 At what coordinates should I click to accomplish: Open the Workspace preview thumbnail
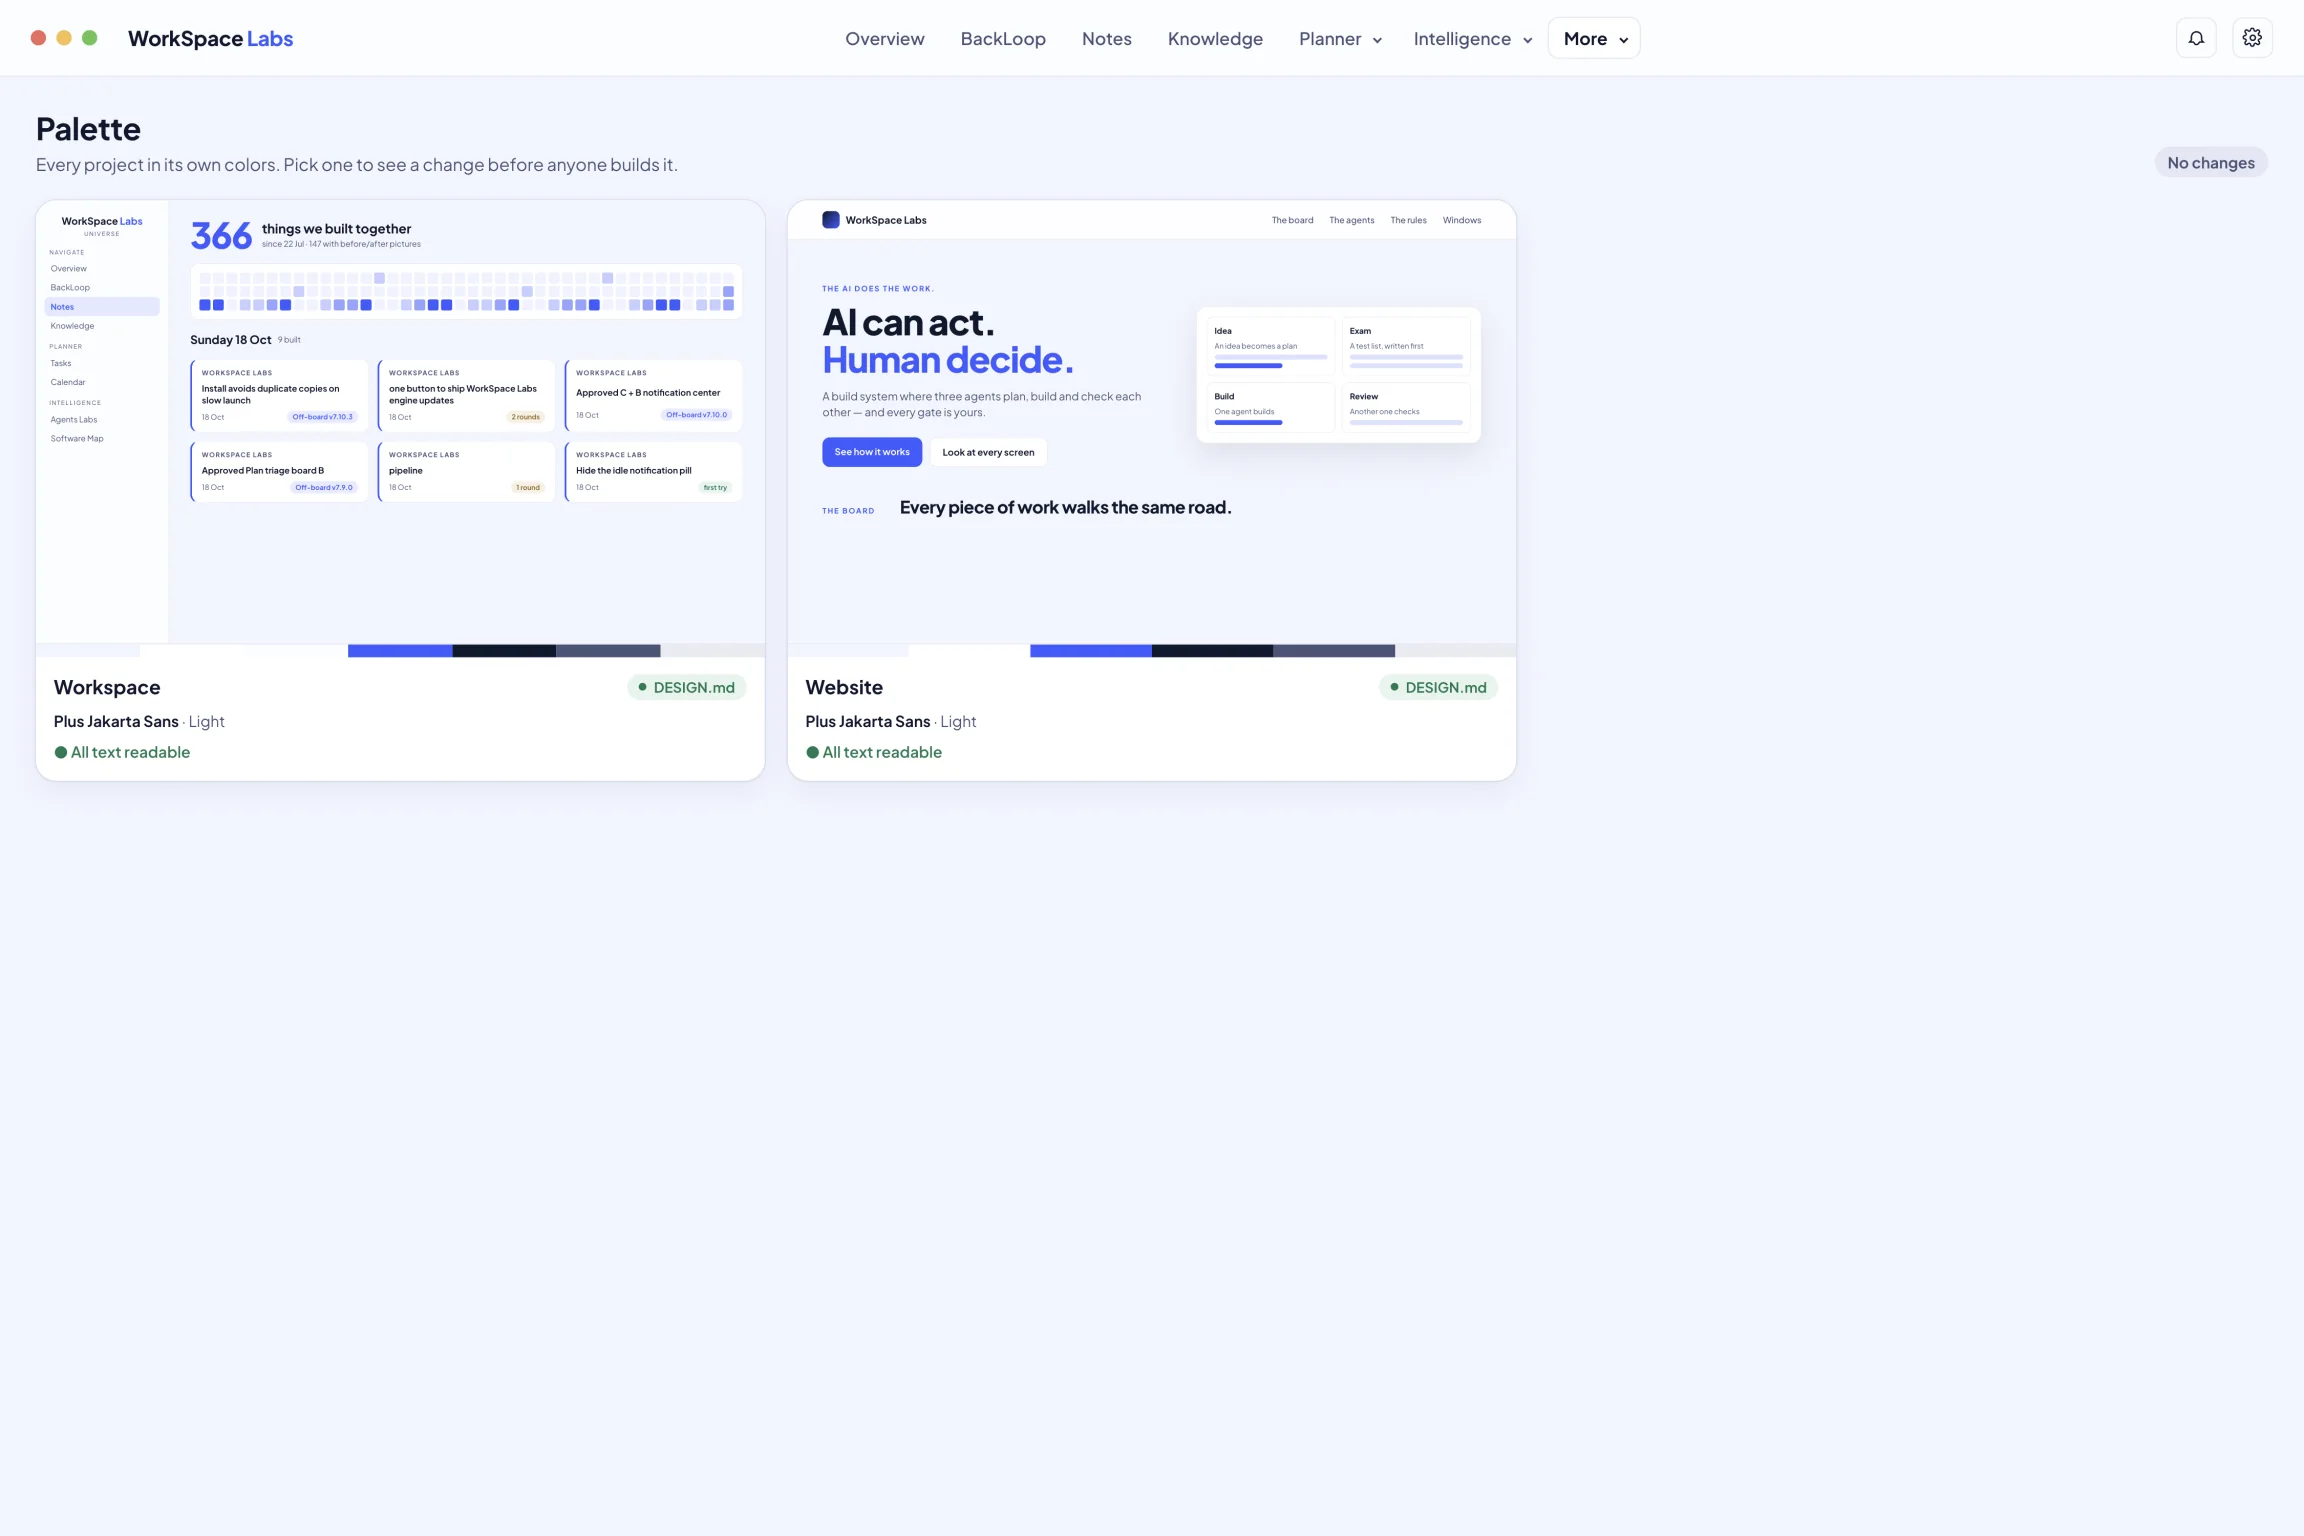coord(400,422)
